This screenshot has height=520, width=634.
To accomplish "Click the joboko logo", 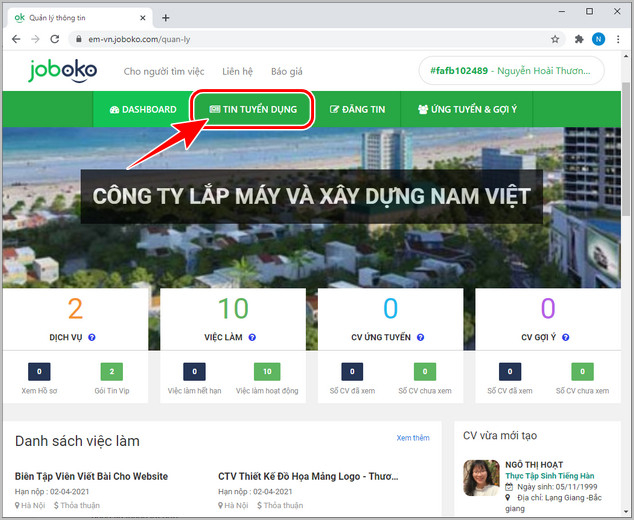I will [x=63, y=71].
